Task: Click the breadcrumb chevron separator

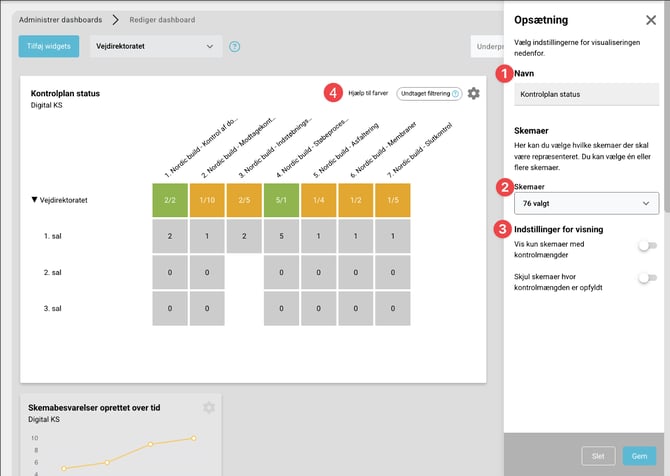Action: 115,19
